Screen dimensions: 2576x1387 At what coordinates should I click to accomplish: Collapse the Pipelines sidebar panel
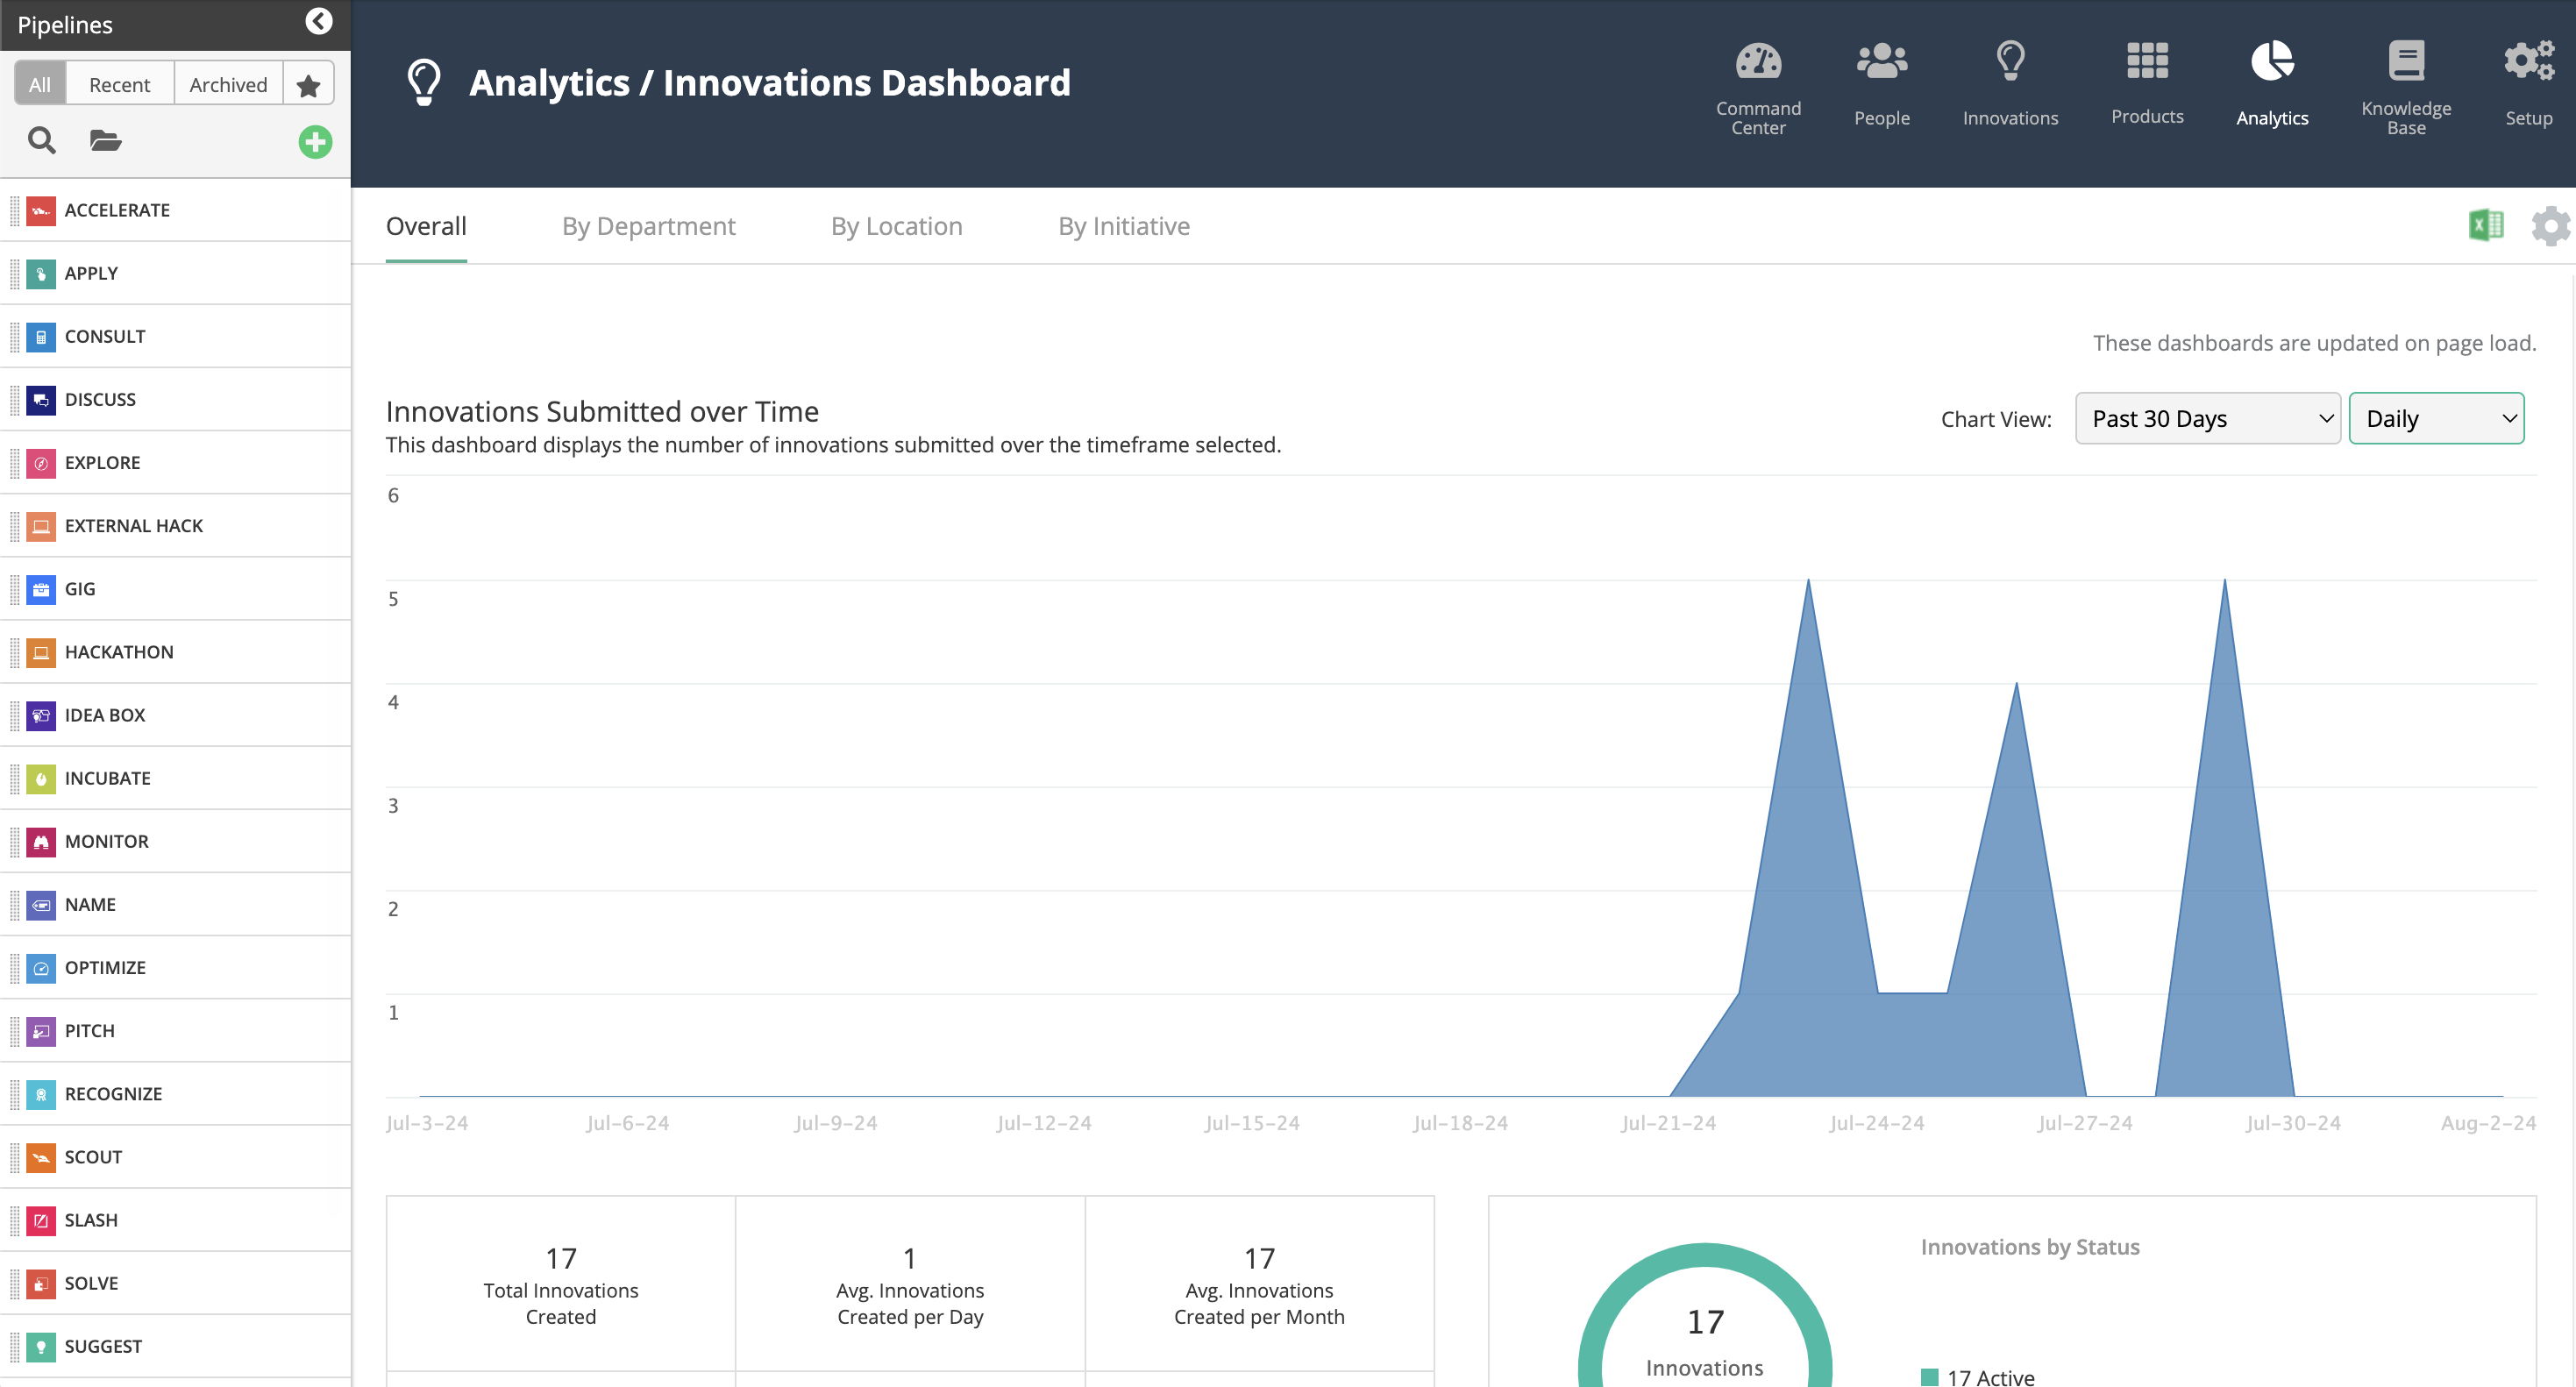click(x=318, y=22)
